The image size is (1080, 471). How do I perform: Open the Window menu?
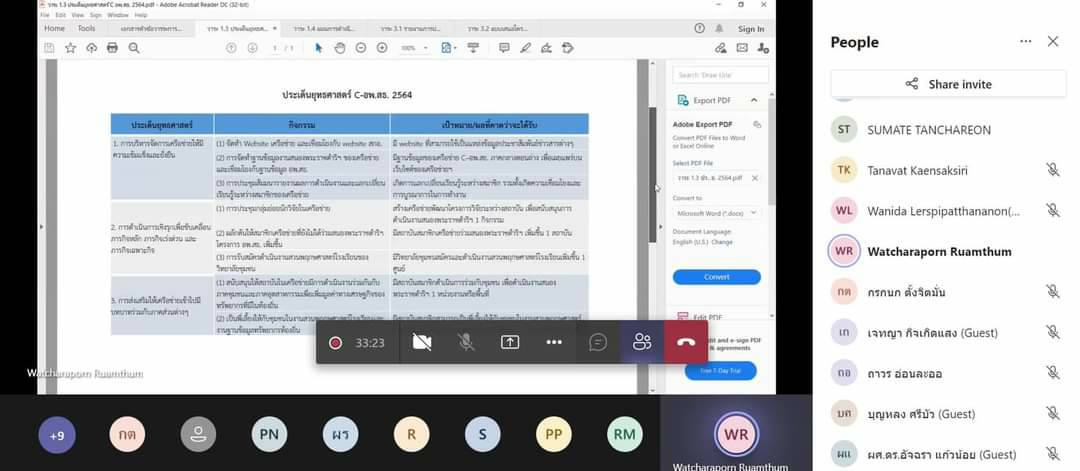[117, 15]
